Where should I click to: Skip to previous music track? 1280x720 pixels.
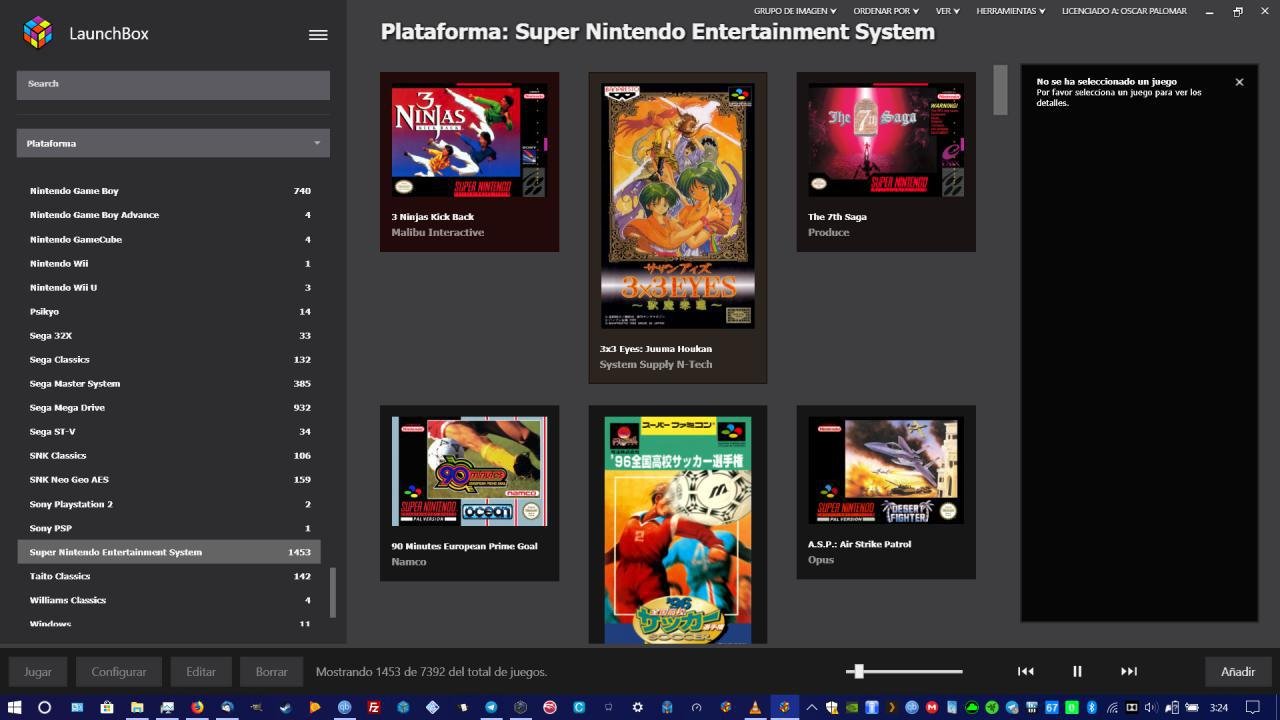pyautogui.click(x=1026, y=672)
